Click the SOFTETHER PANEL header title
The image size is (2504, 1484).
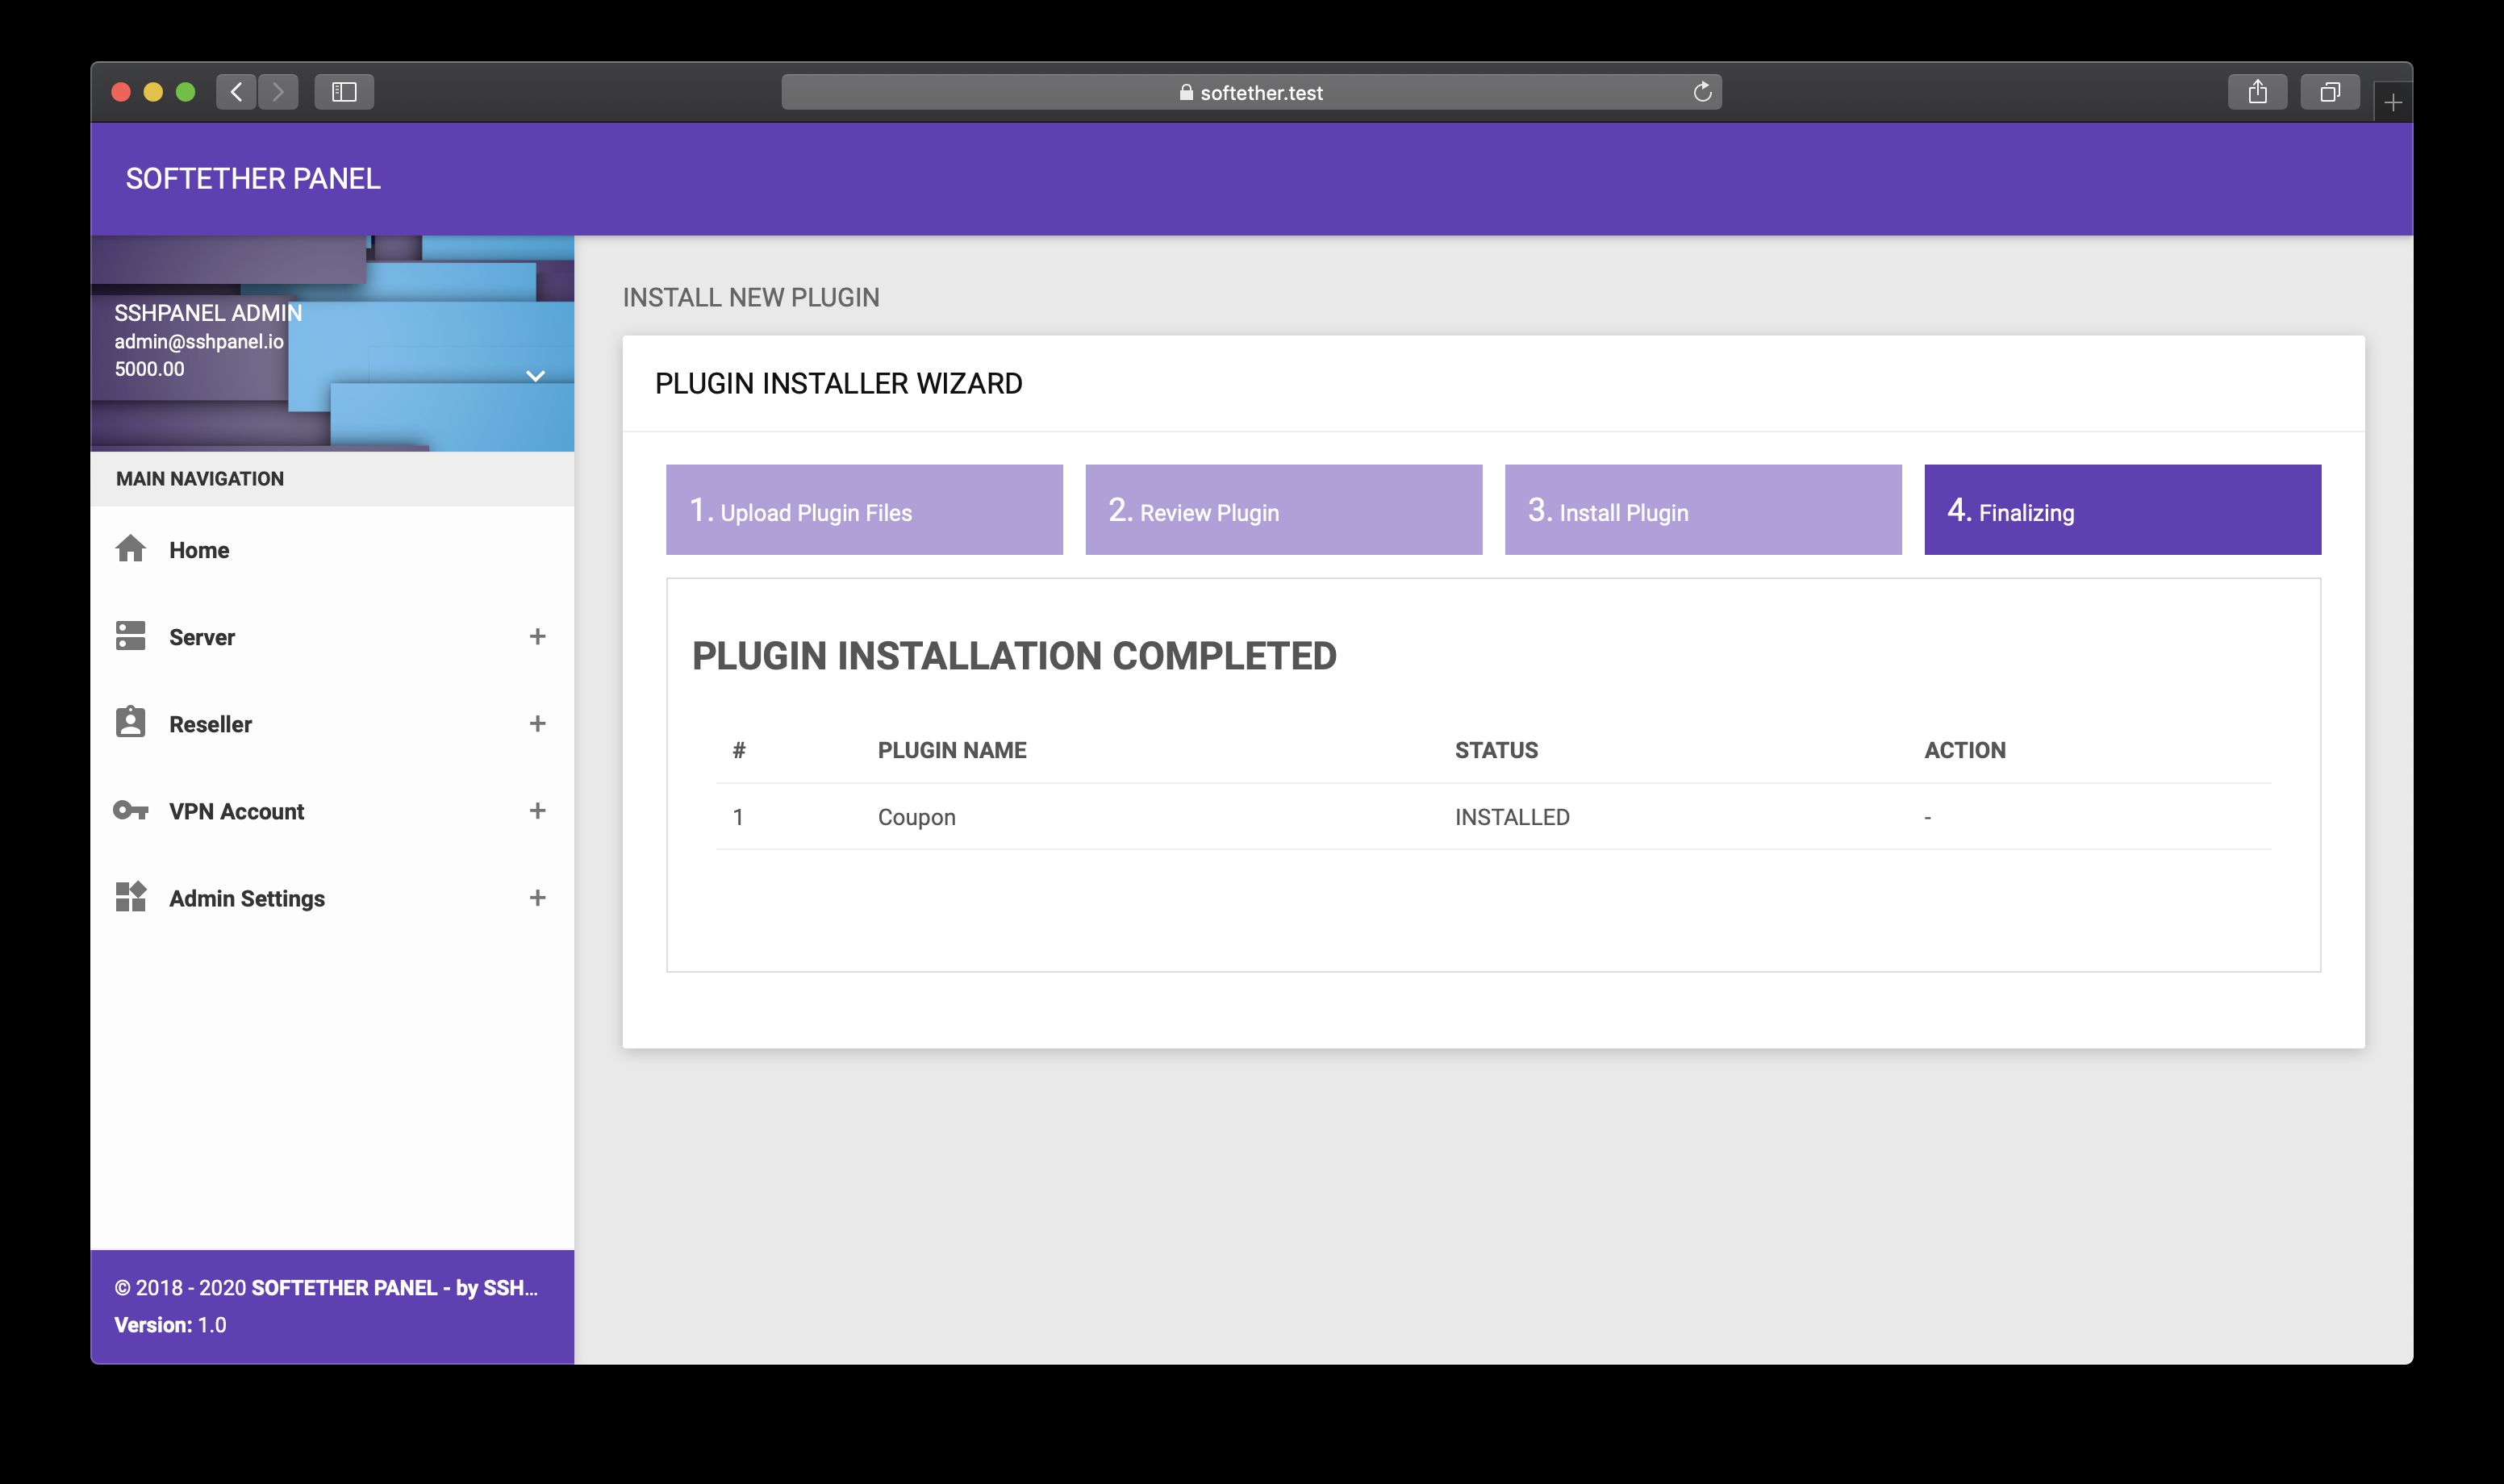coord(253,179)
